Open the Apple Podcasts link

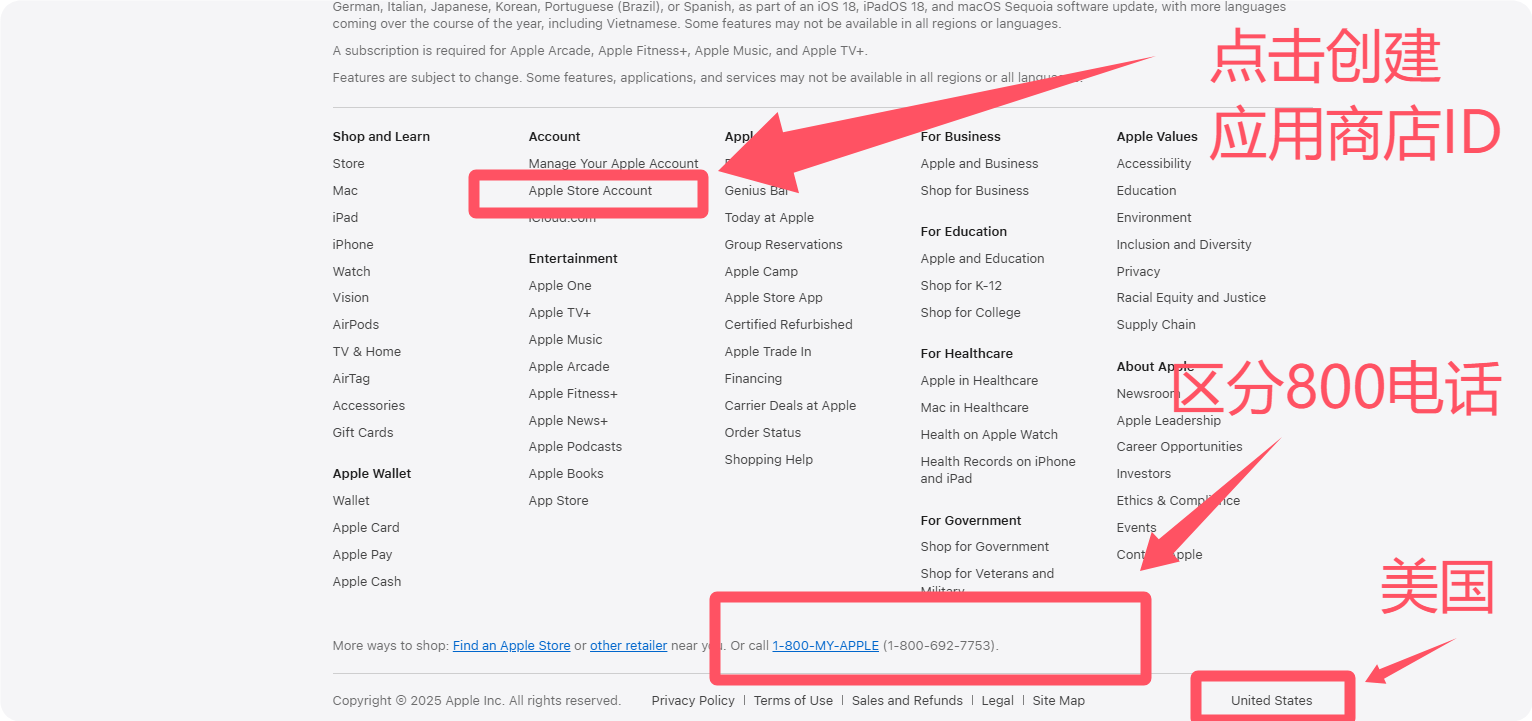point(575,447)
